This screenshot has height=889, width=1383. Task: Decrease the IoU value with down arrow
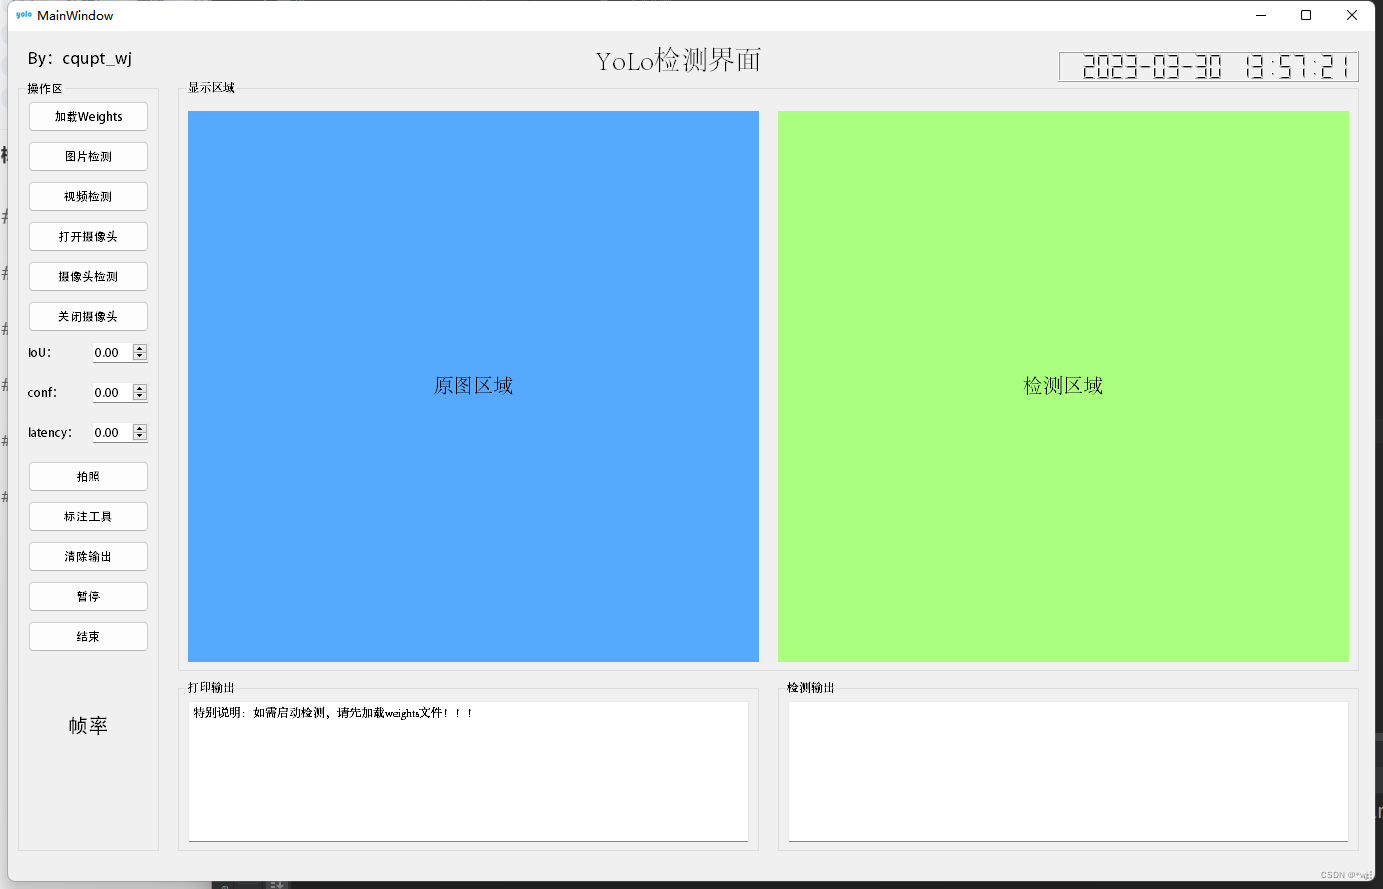pyautogui.click(x=140, y=356)
